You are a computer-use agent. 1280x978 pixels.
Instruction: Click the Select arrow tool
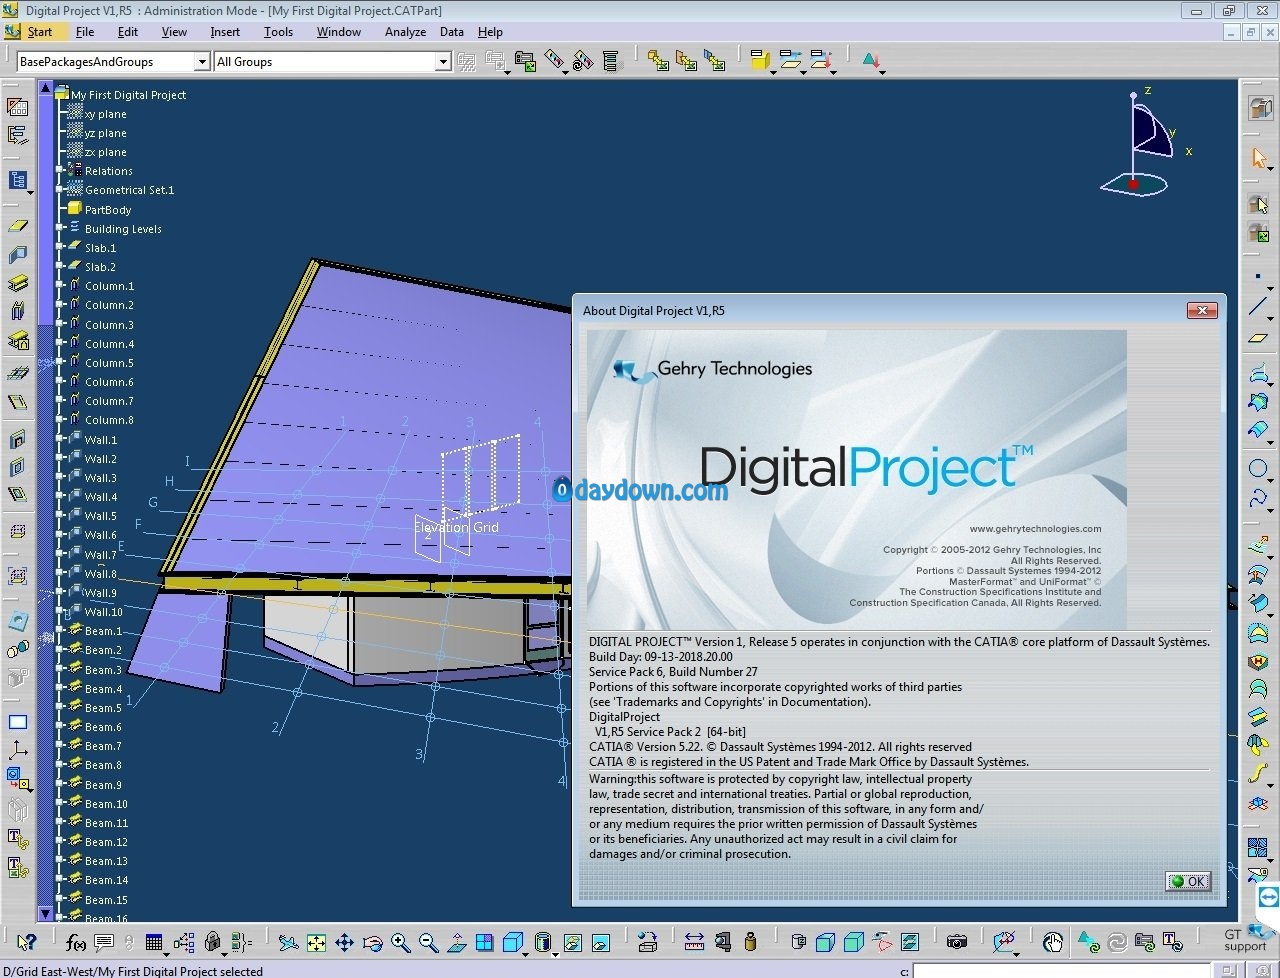(x=1259, y=158)
